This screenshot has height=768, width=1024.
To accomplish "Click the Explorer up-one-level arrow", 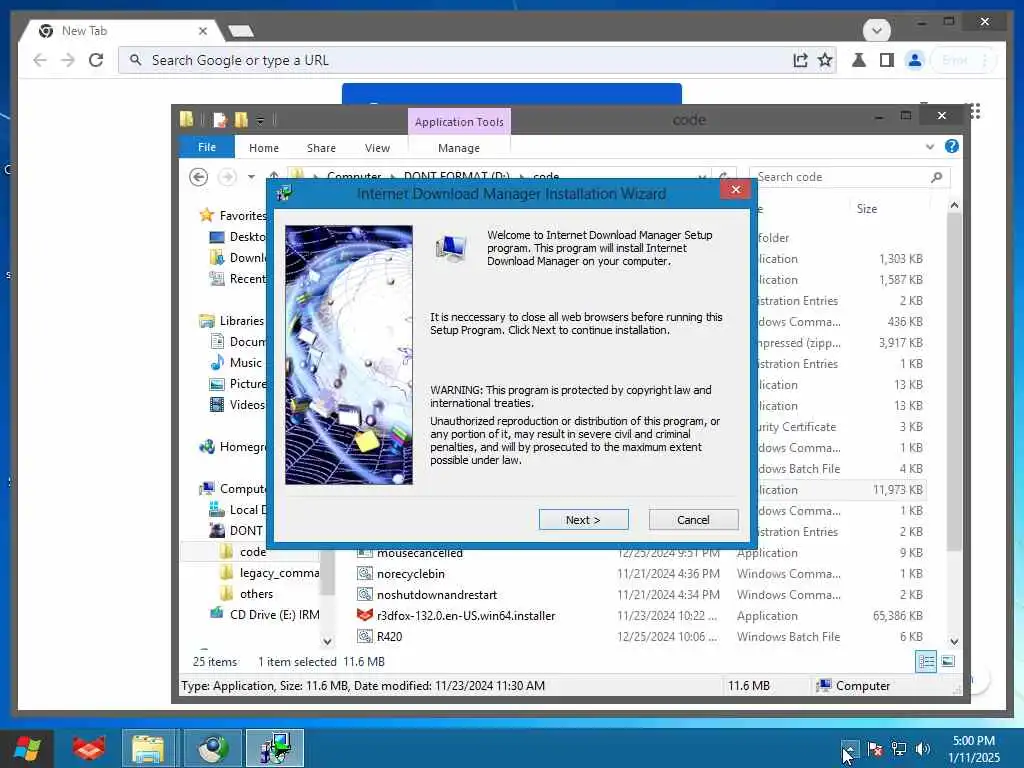I will [274, 175].
